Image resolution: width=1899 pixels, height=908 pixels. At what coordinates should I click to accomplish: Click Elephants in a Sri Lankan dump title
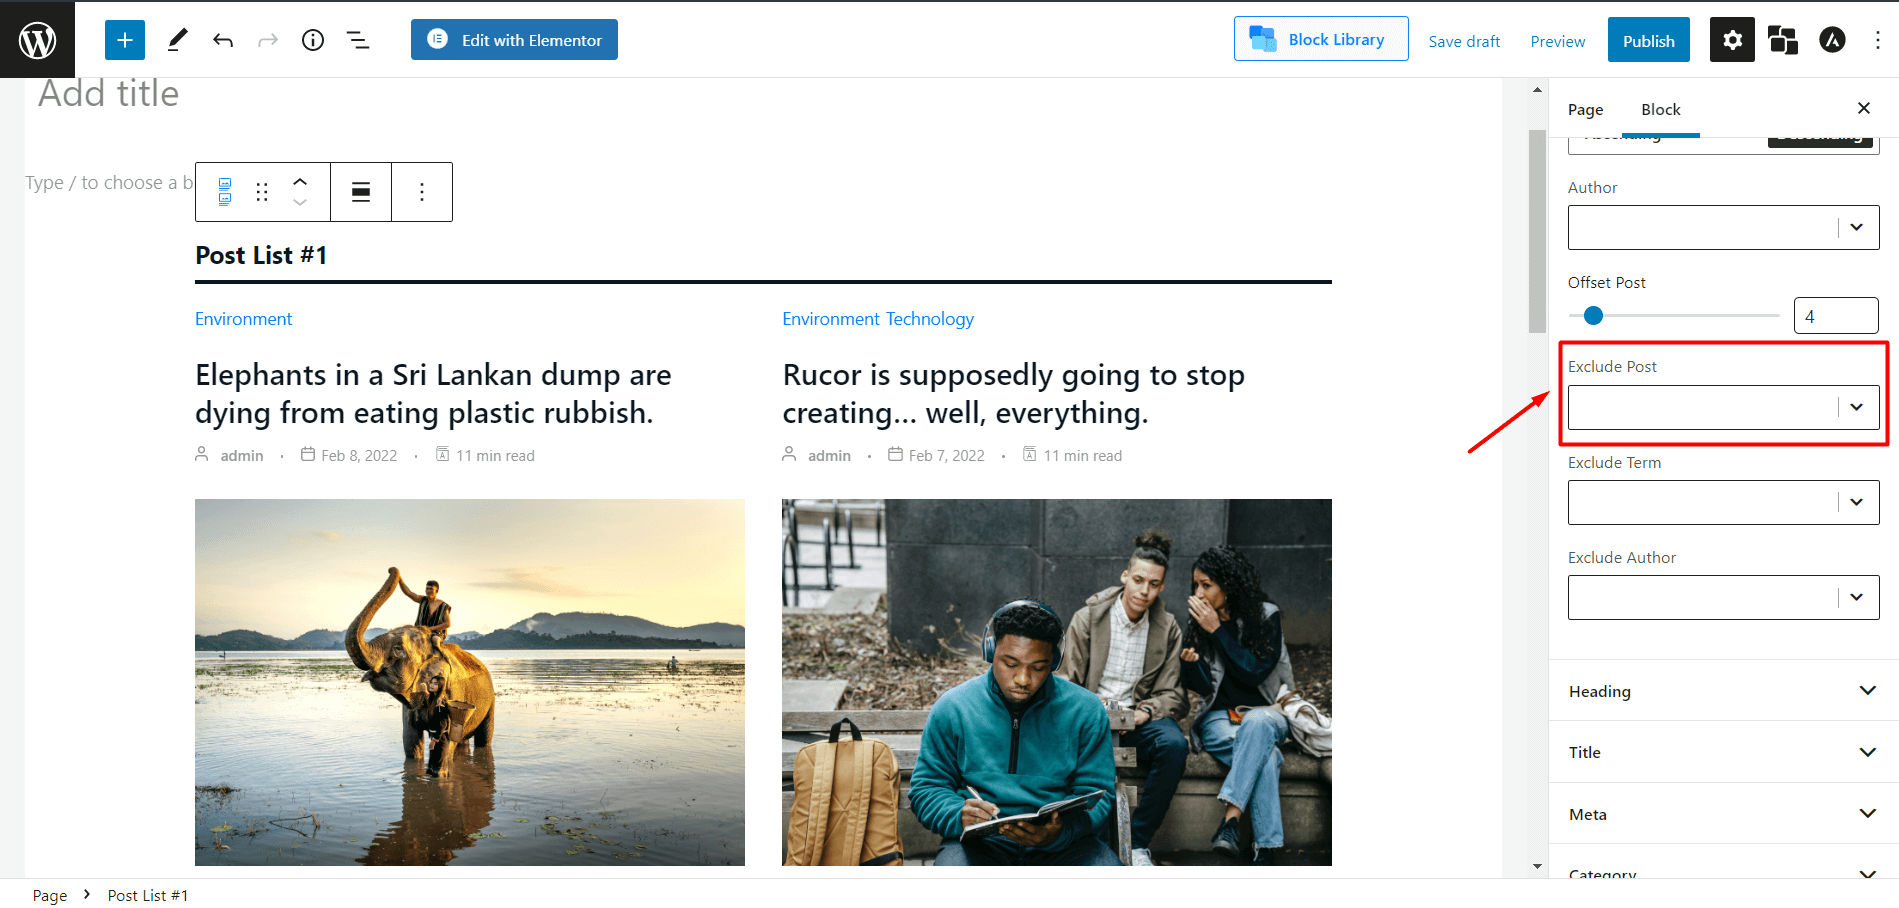coord(433,394)
